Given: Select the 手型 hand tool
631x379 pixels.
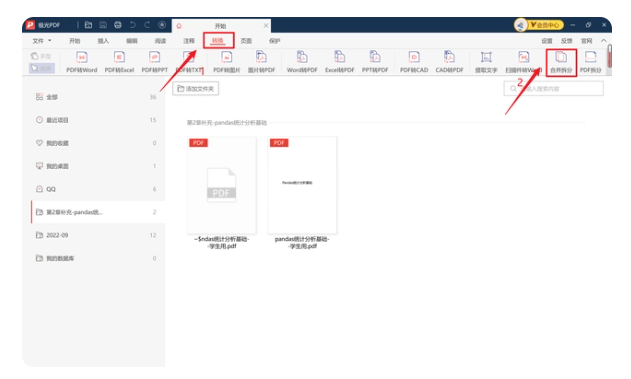Looking at the screenshot, I should 41,56.
